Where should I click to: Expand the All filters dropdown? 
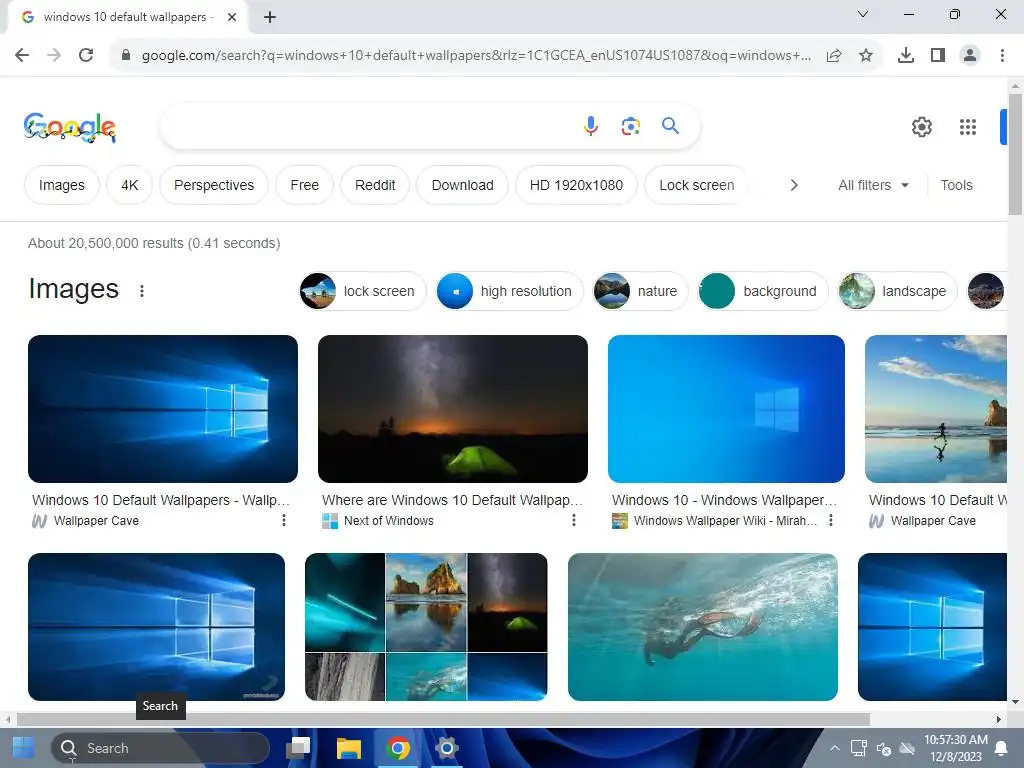coord(873,185)
